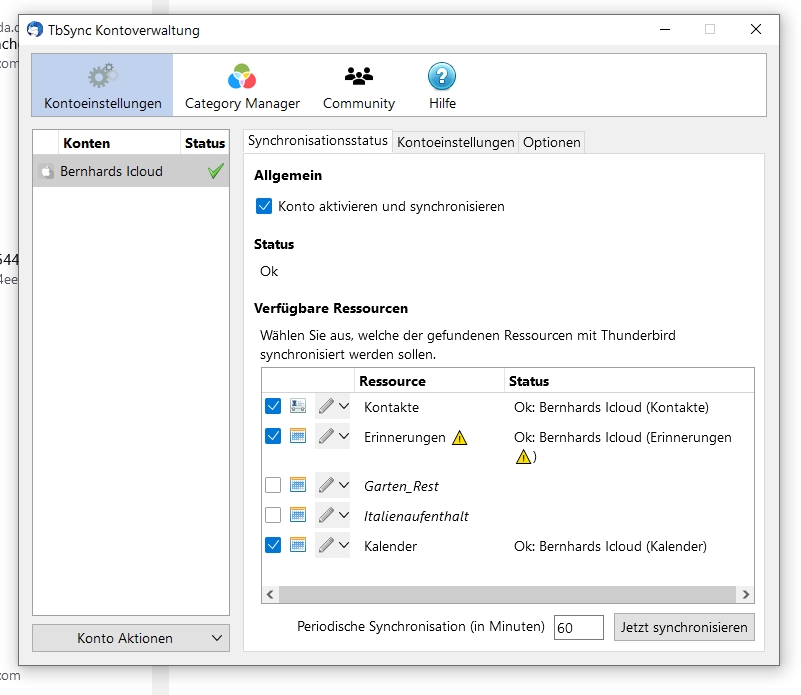
Task: Click the resource table Status column header
Action: [629, 381]
